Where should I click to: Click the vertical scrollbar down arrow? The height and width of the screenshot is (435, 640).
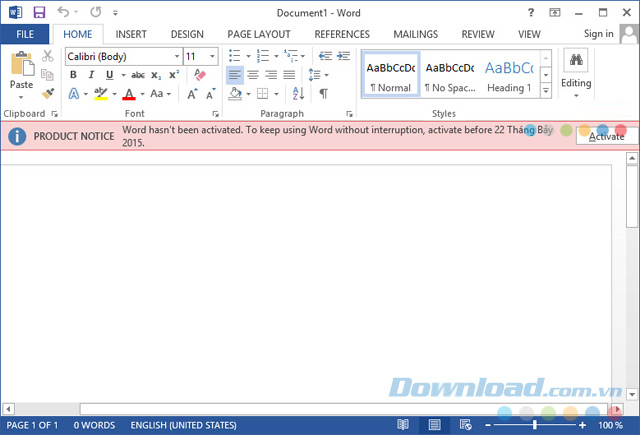(x=632, y=394)
